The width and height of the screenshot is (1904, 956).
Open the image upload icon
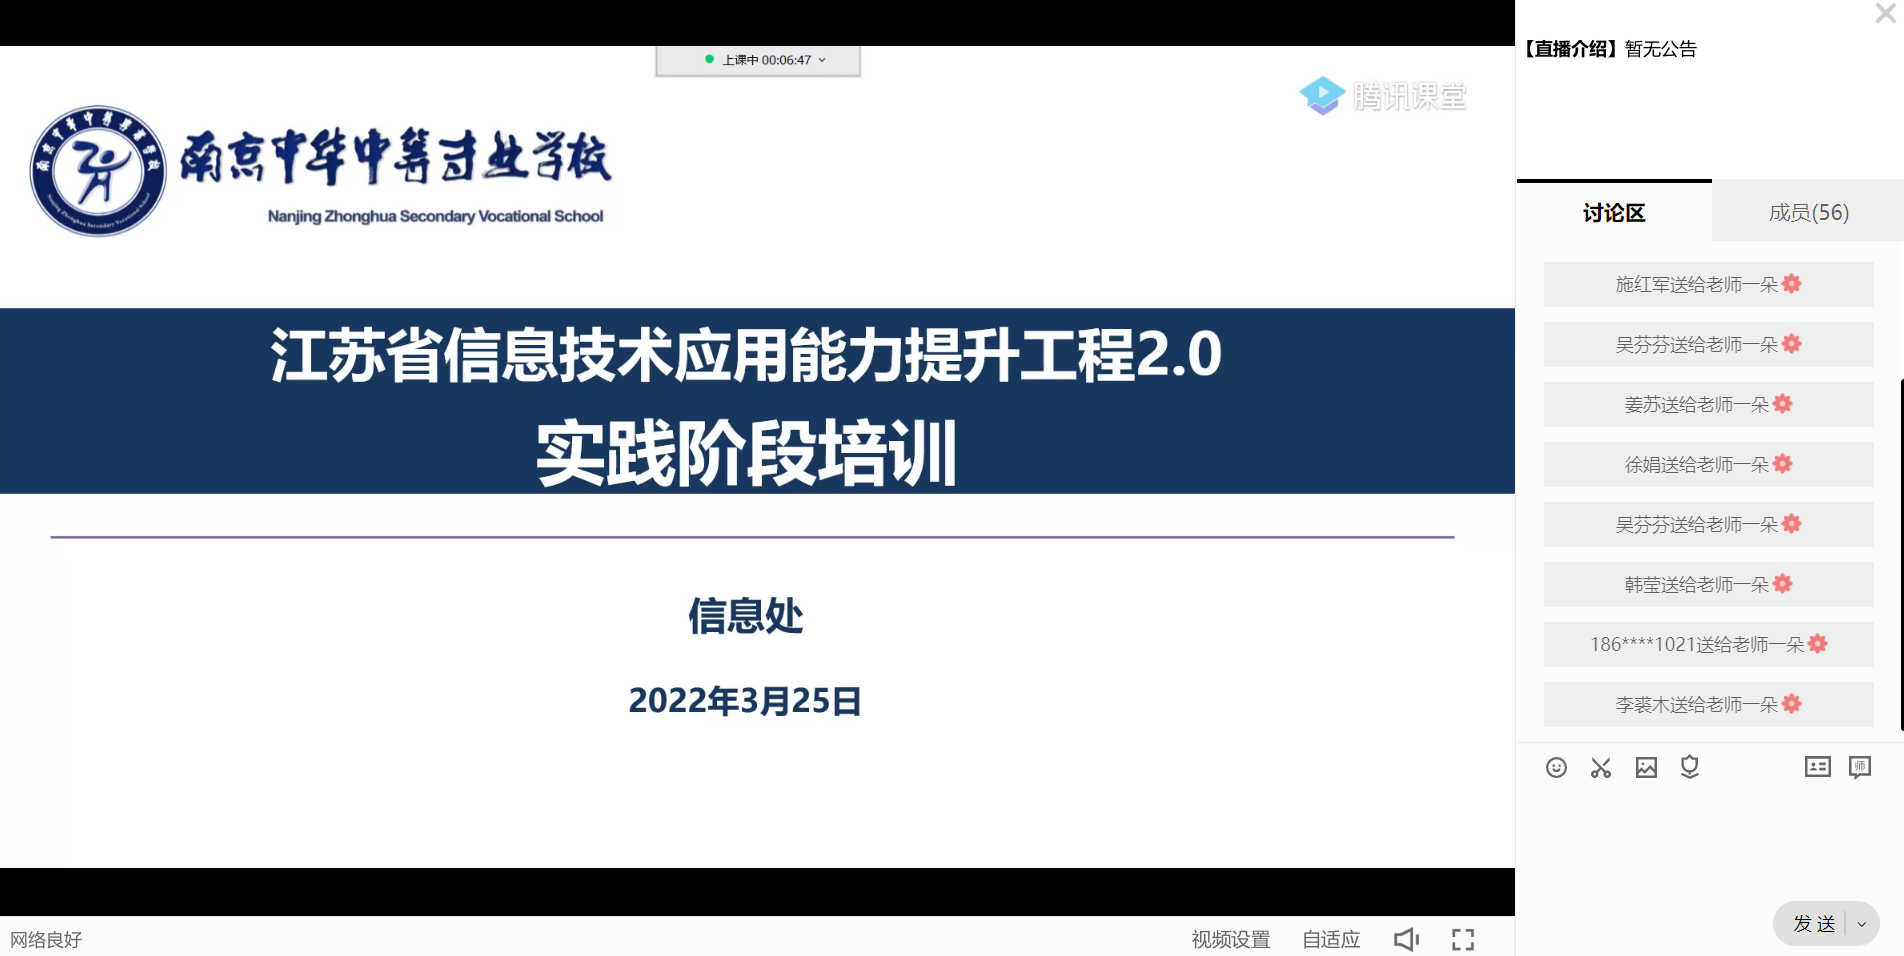pyautogui.click(x=1646, y=767)
